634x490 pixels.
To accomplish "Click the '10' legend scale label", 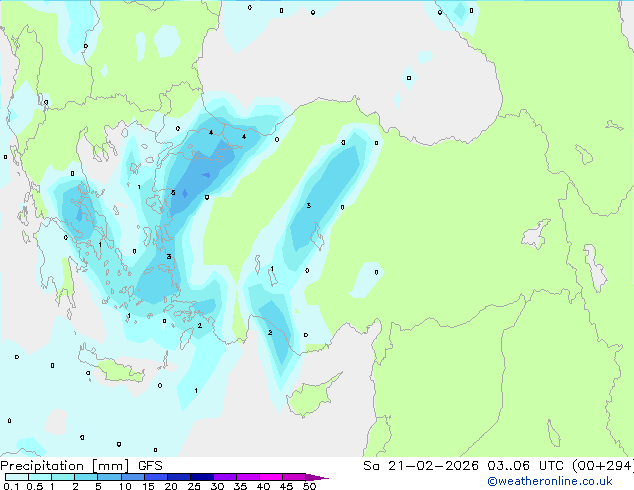I will click(125, 486).
